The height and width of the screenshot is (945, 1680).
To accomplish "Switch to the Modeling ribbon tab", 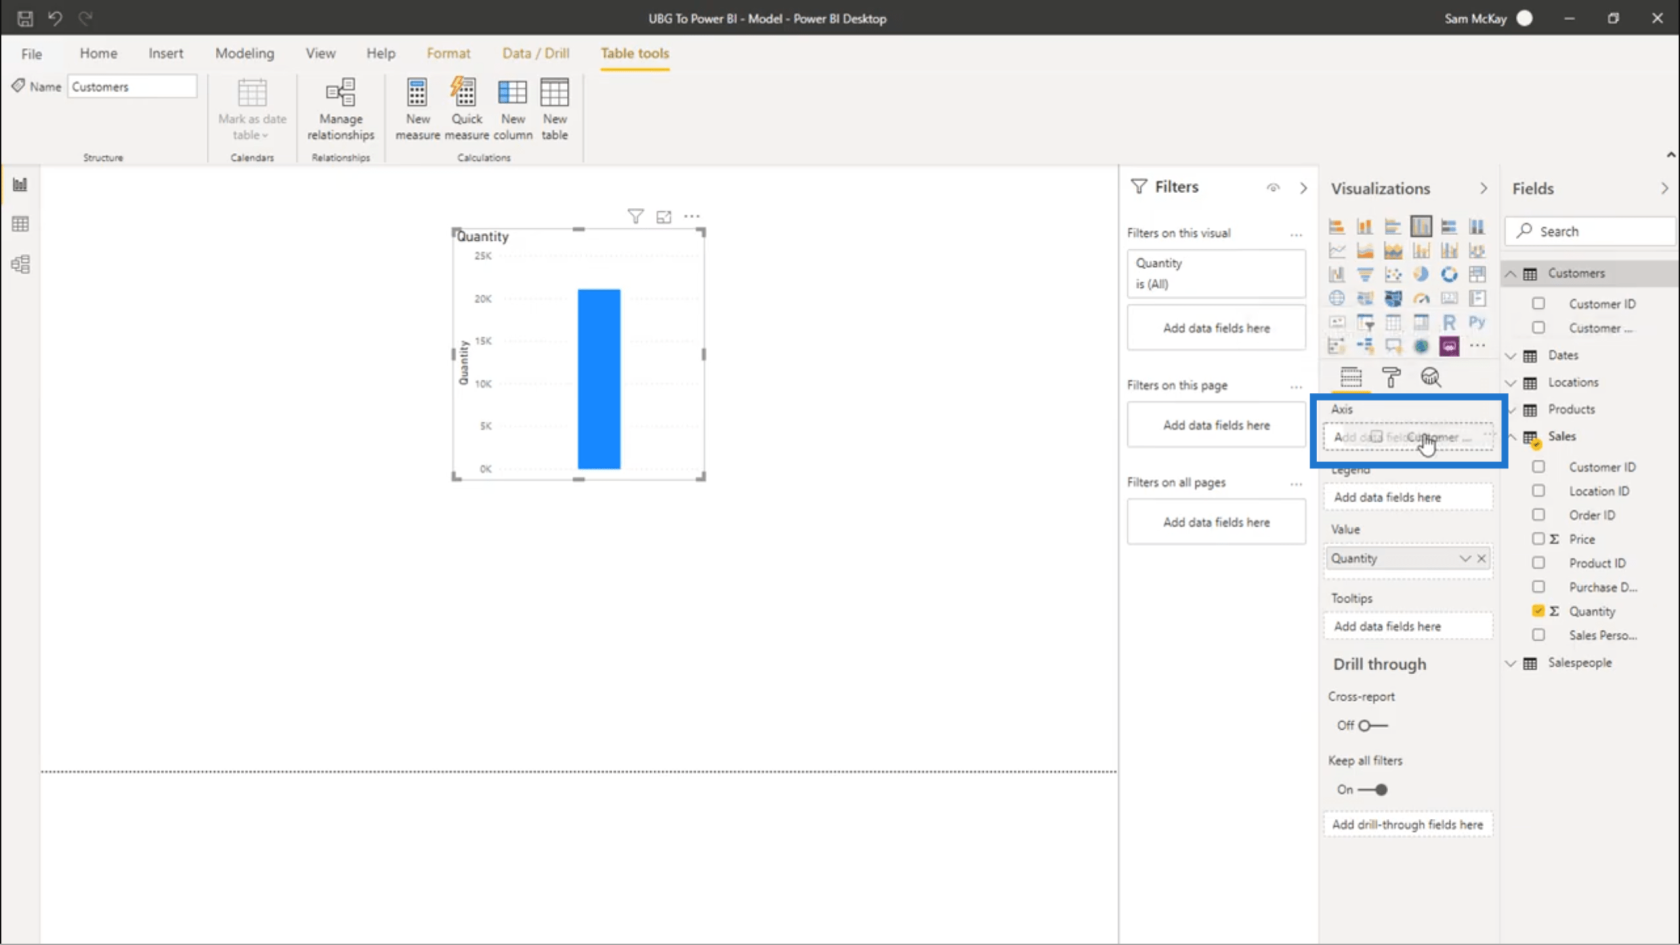I will pos(244,53).
